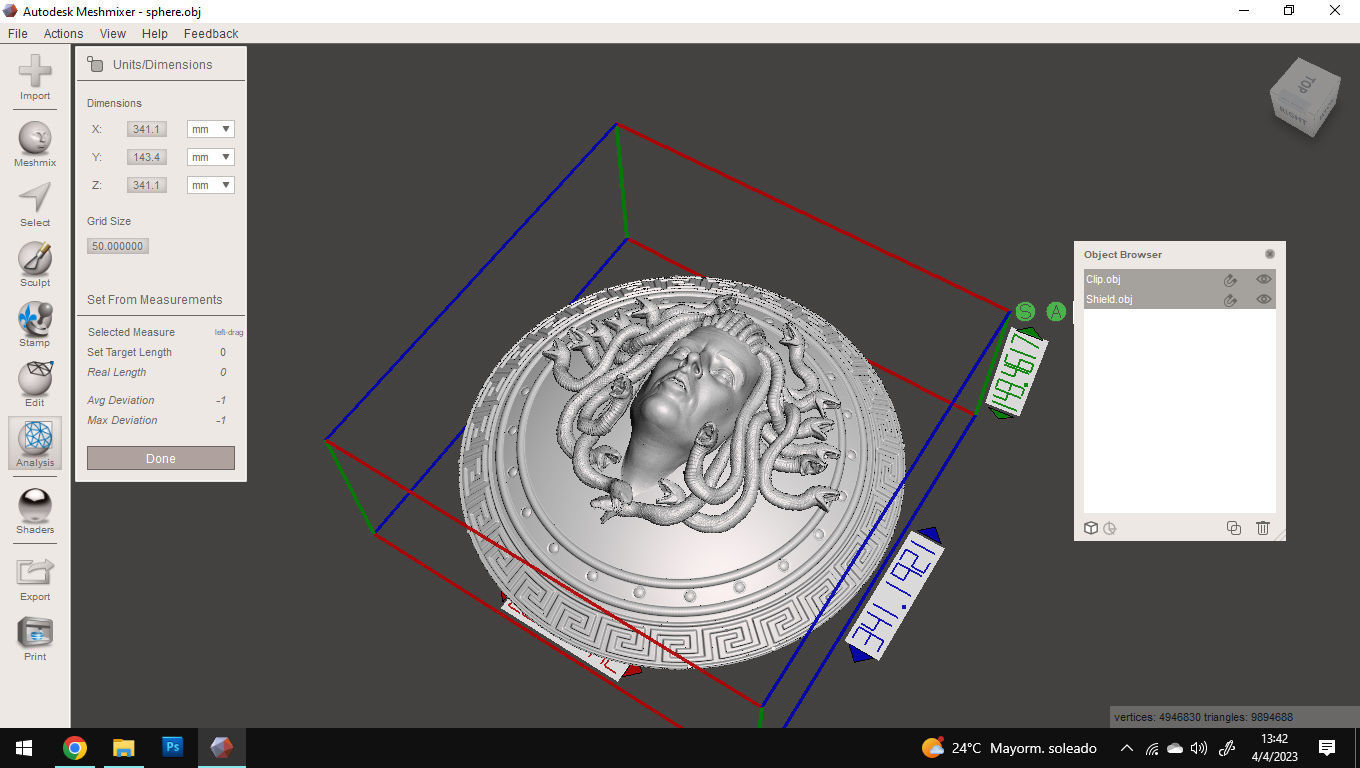1360x768 pixels.
Task: Click the Z dimension value field
Action: 147,185
